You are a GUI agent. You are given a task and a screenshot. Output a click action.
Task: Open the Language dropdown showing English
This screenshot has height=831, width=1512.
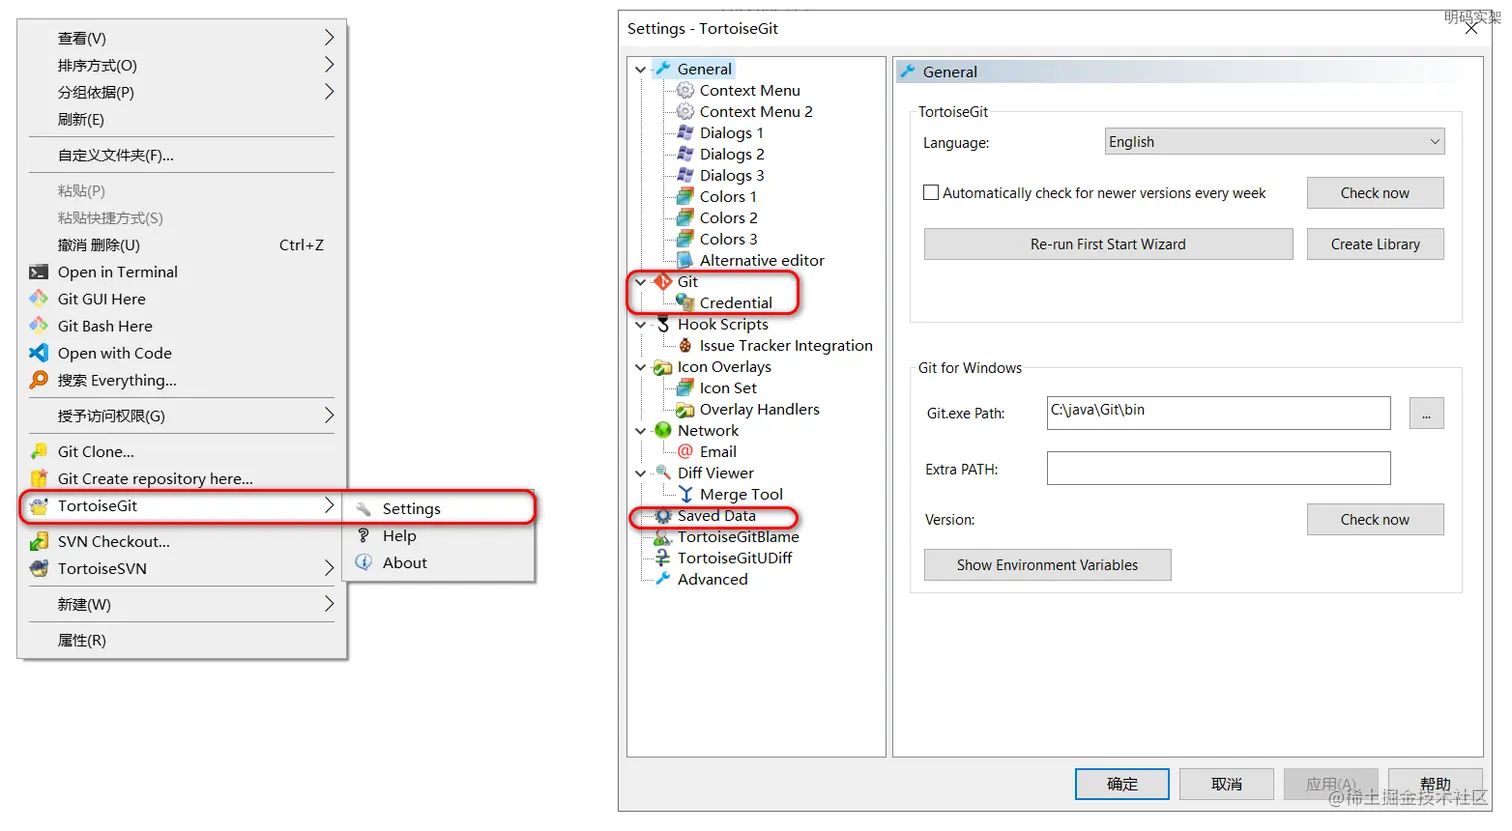(1275, 142)
